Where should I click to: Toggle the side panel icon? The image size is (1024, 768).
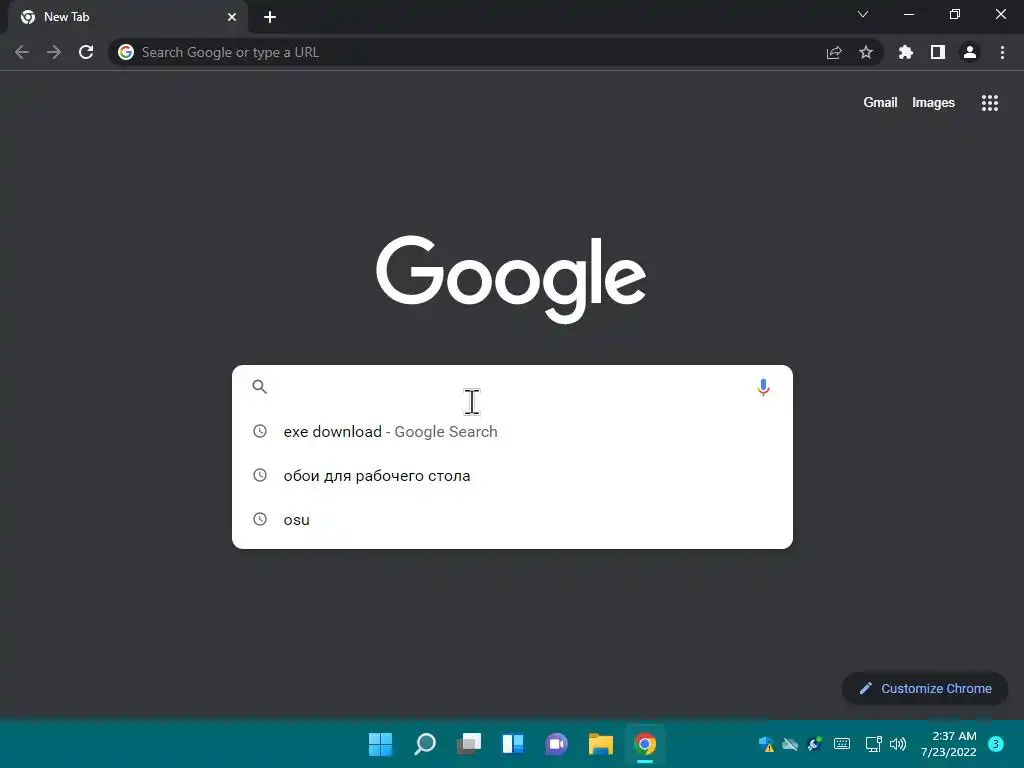click(x=938, y=52)
